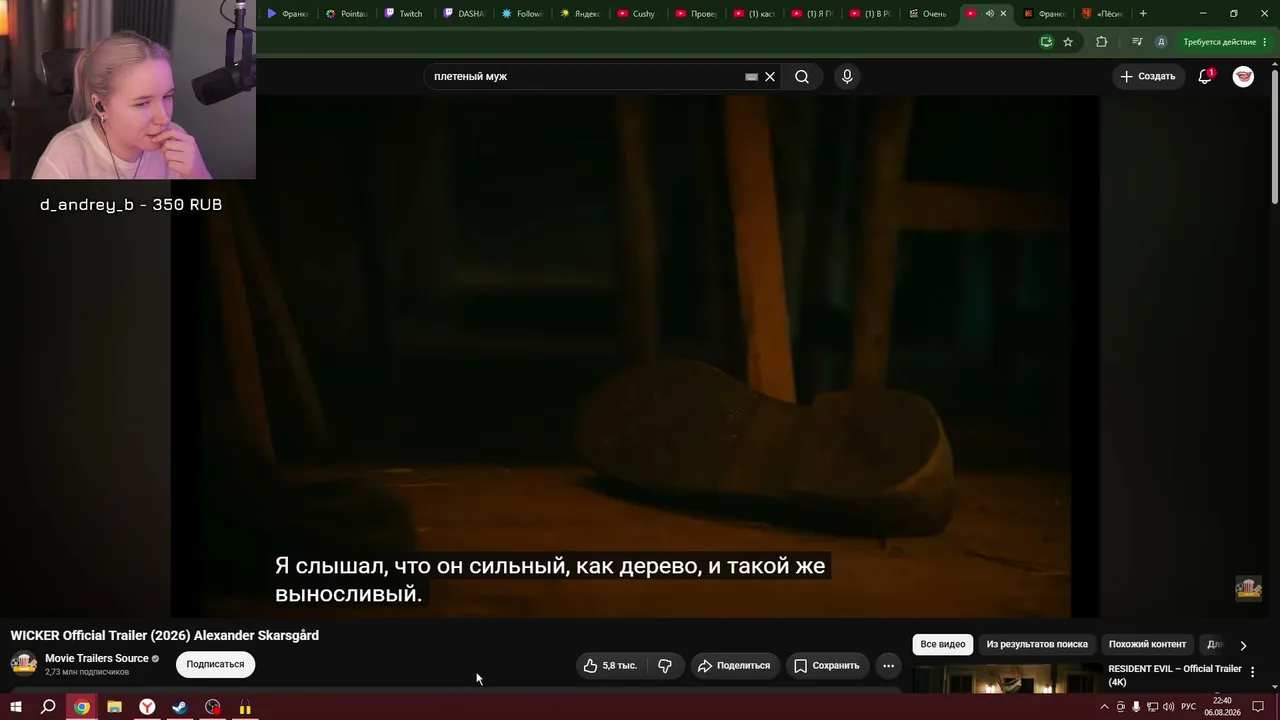The image size is (1280, 720).
Task: Click the RESIDENT EVIL trailer thumbnail
Action: click(1006, 678)
